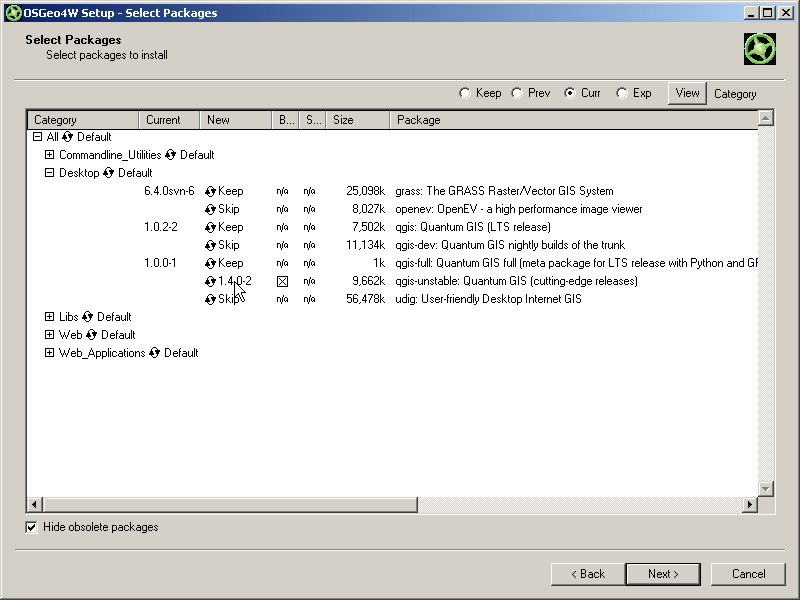This screenshot has width=800, height=600.
Task: Click the 9,662k size value
Action: click(x=368, y=281)
